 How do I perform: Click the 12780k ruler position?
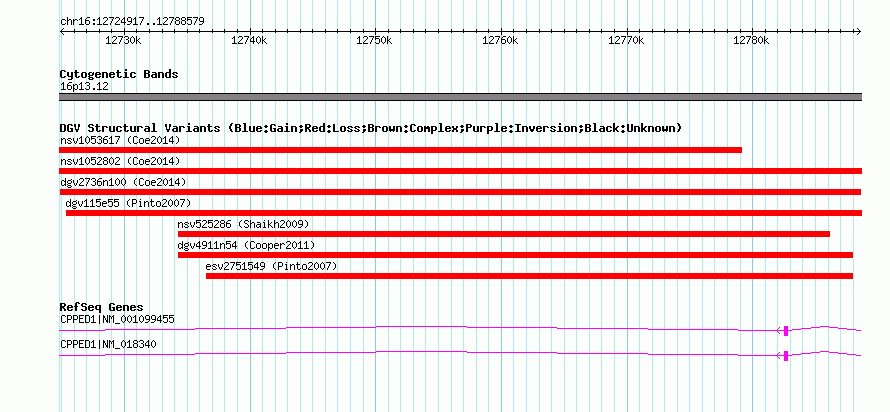click(x=752, y=41)
